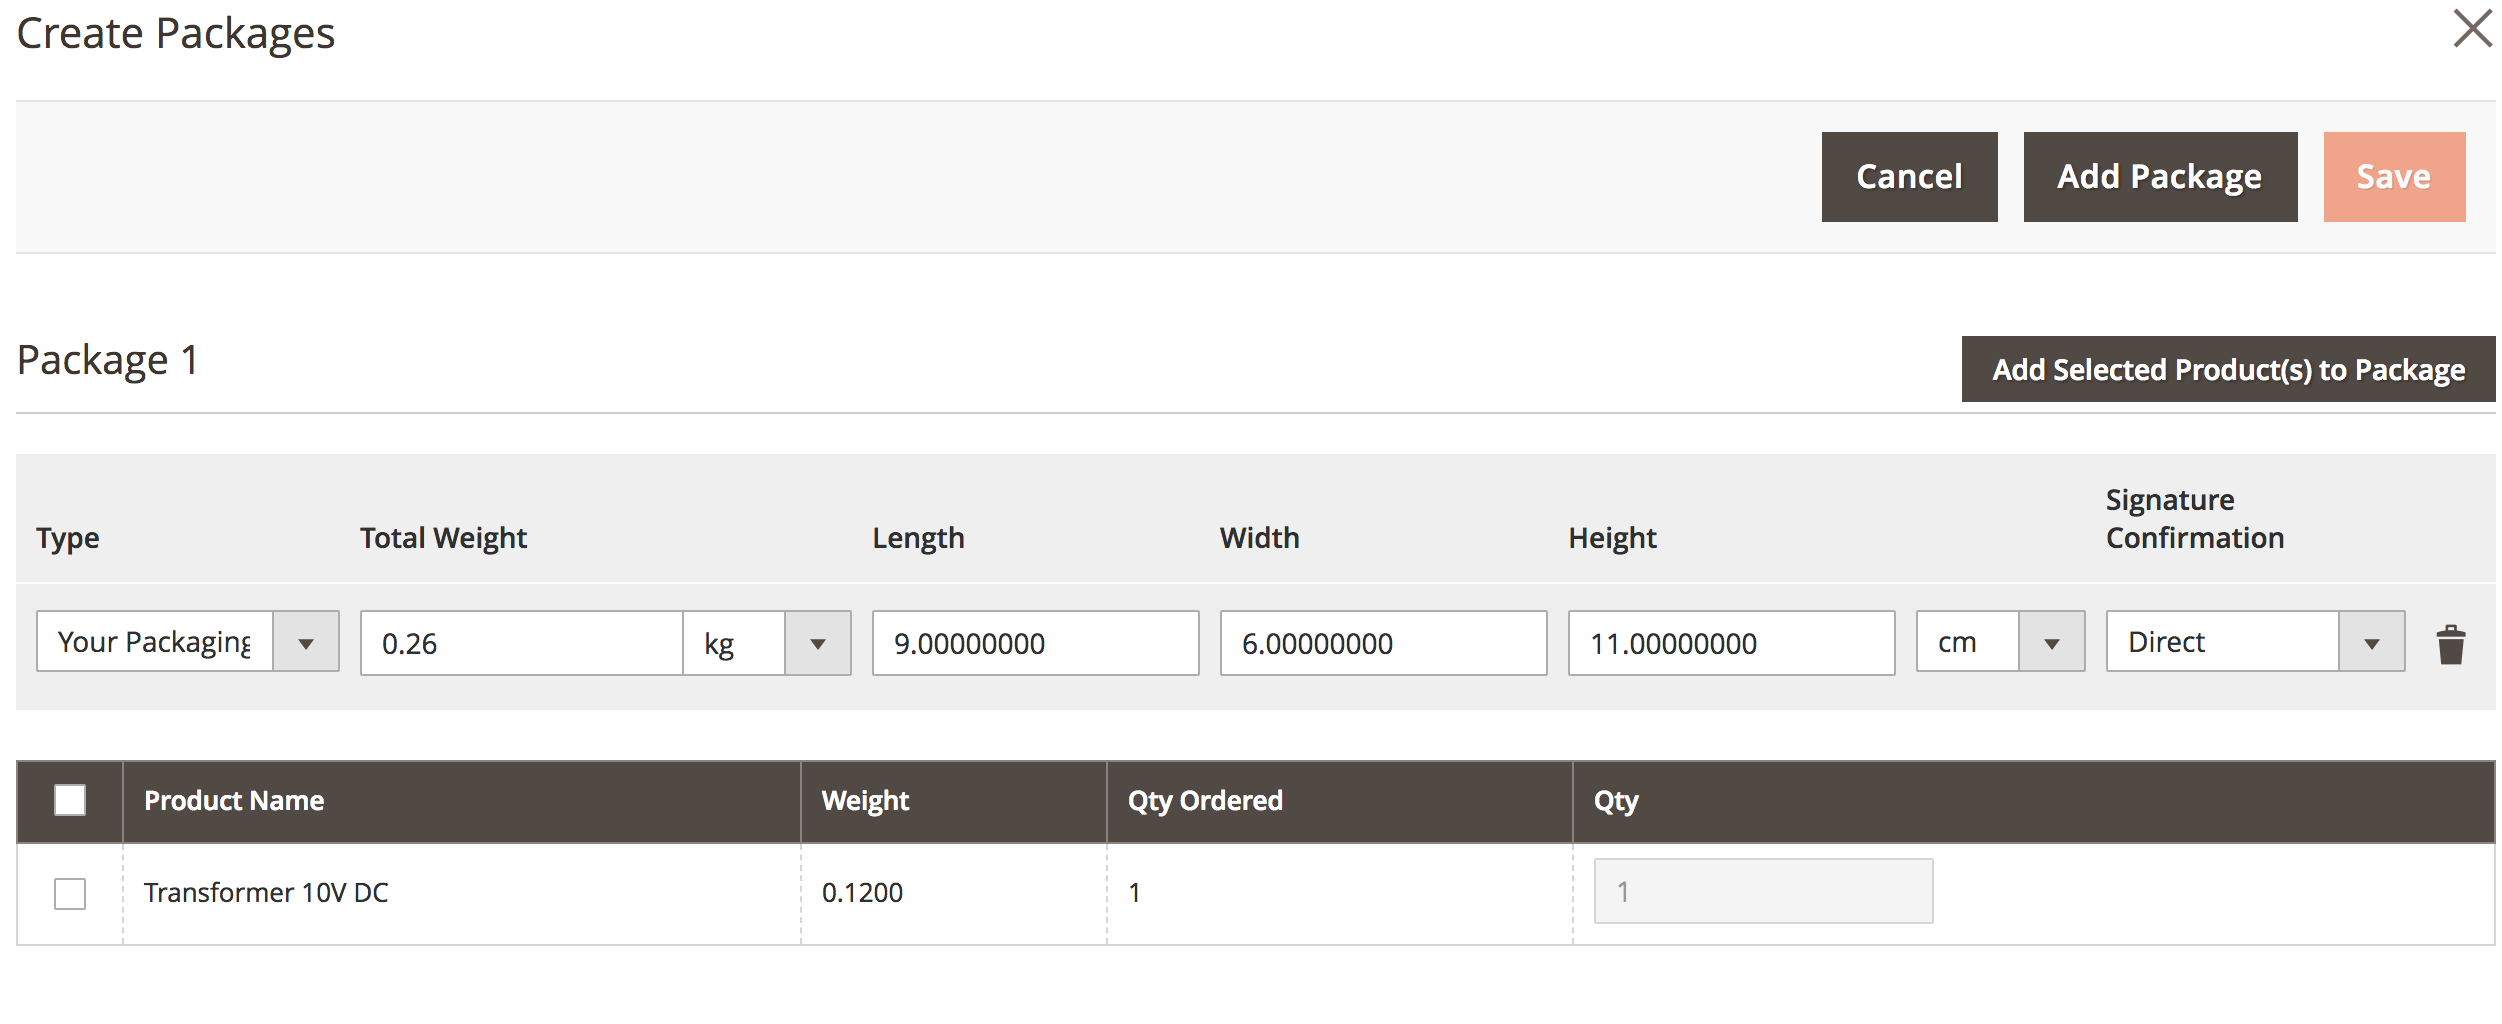Delete Package 1 with trash icon
Screen dimensions: 2502x1024
point(2450,644)
